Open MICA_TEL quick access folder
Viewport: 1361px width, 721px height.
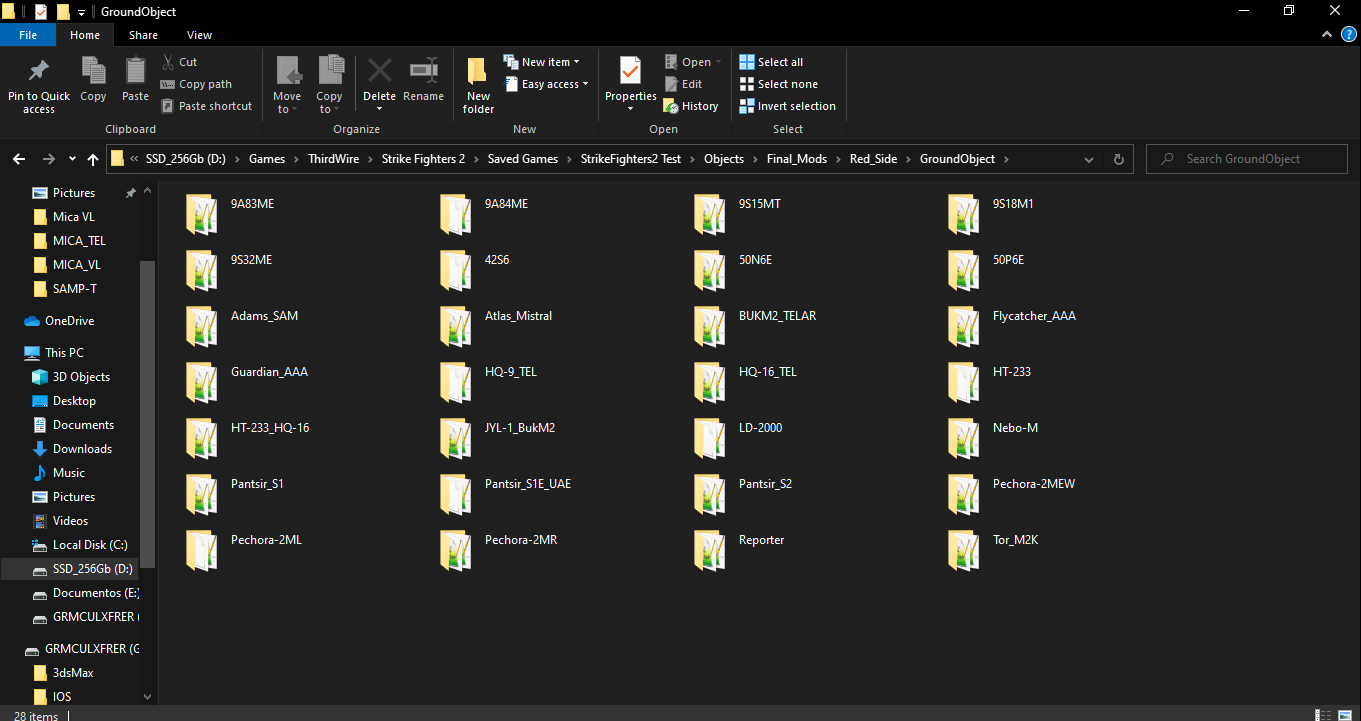point(79,241)
